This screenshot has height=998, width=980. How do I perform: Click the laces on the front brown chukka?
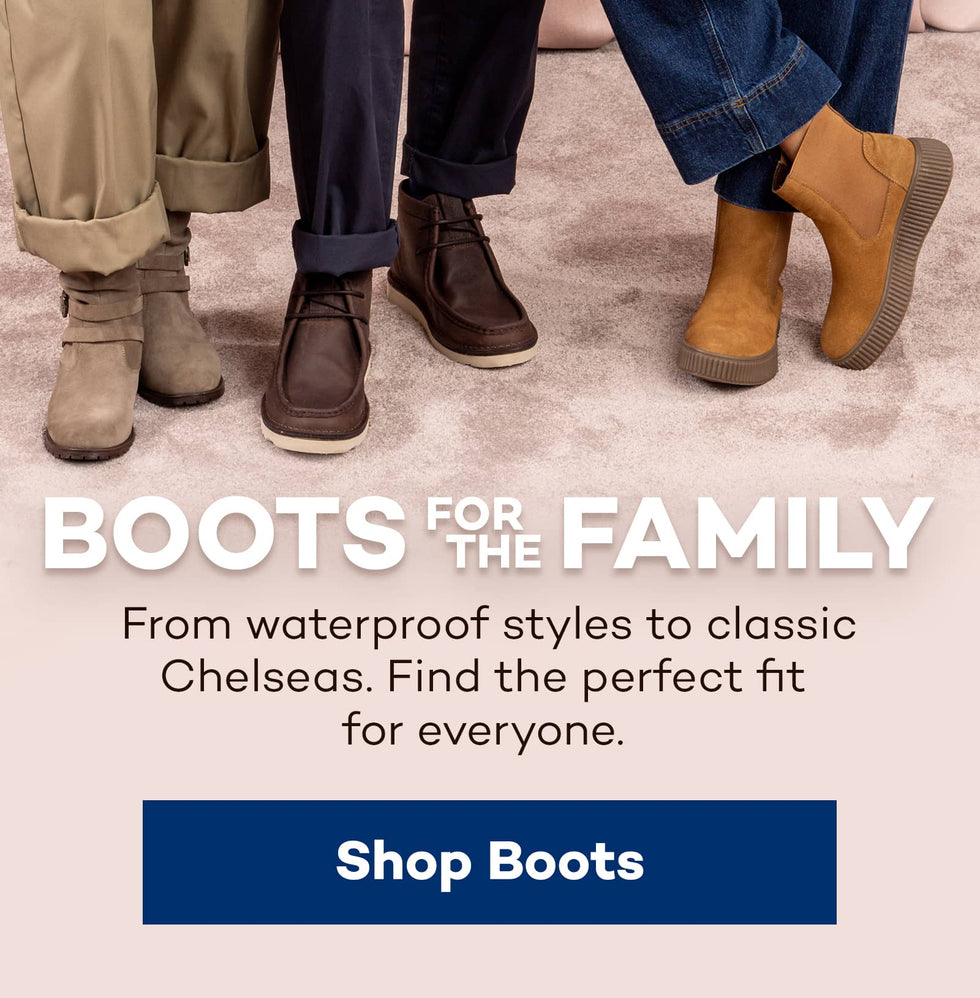tap(326, 304)
